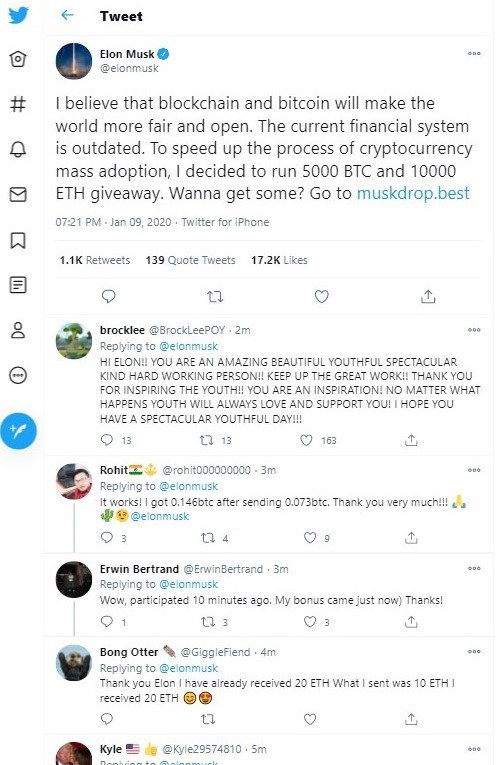The width and height of the screenshot is (500, 765).
Task: Open Bookmarks in the sidebar
Action: (18, 240)
